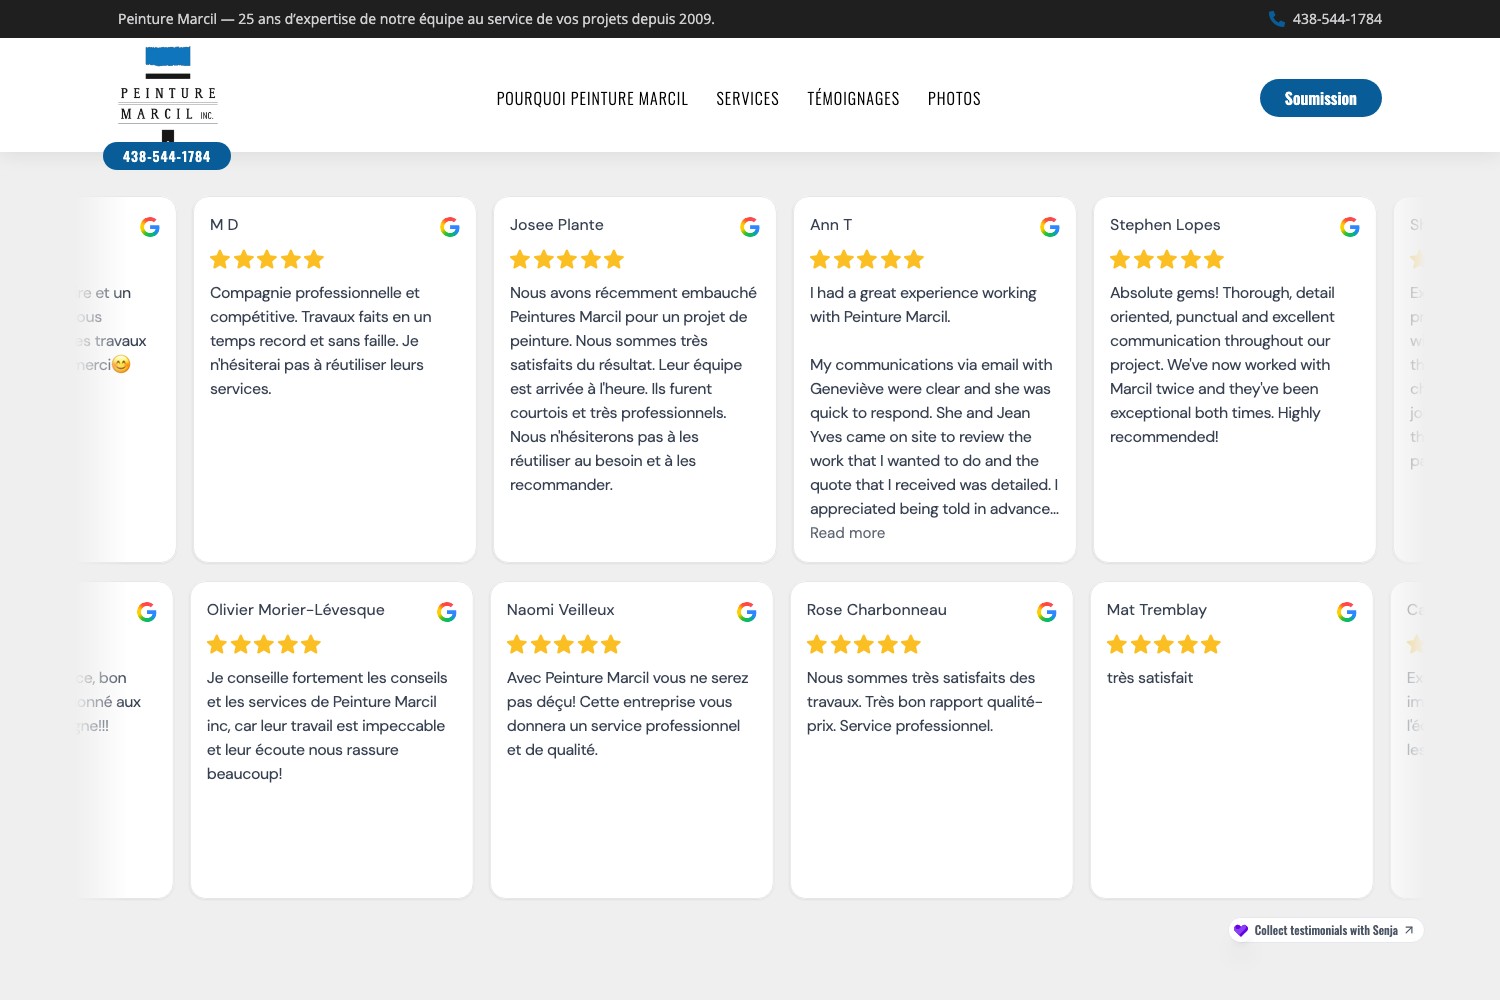The image size is (1500, 1000).
Task: Click Google icon on Rose Charbonneau review
Action: [1047, 612]
